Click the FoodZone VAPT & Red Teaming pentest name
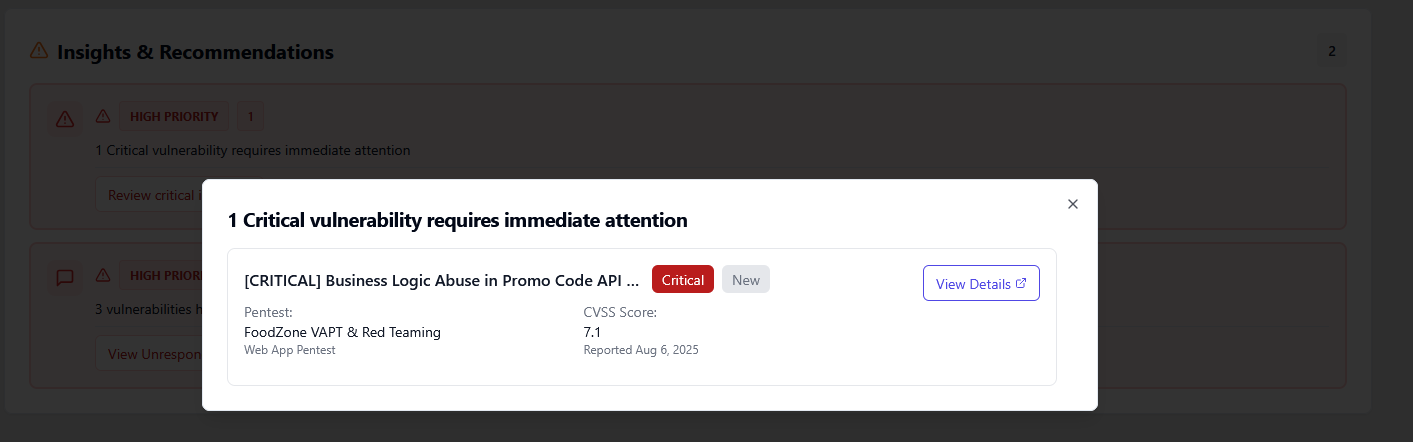Viewport: 1413px width, 442px height. tap(342, 332)
